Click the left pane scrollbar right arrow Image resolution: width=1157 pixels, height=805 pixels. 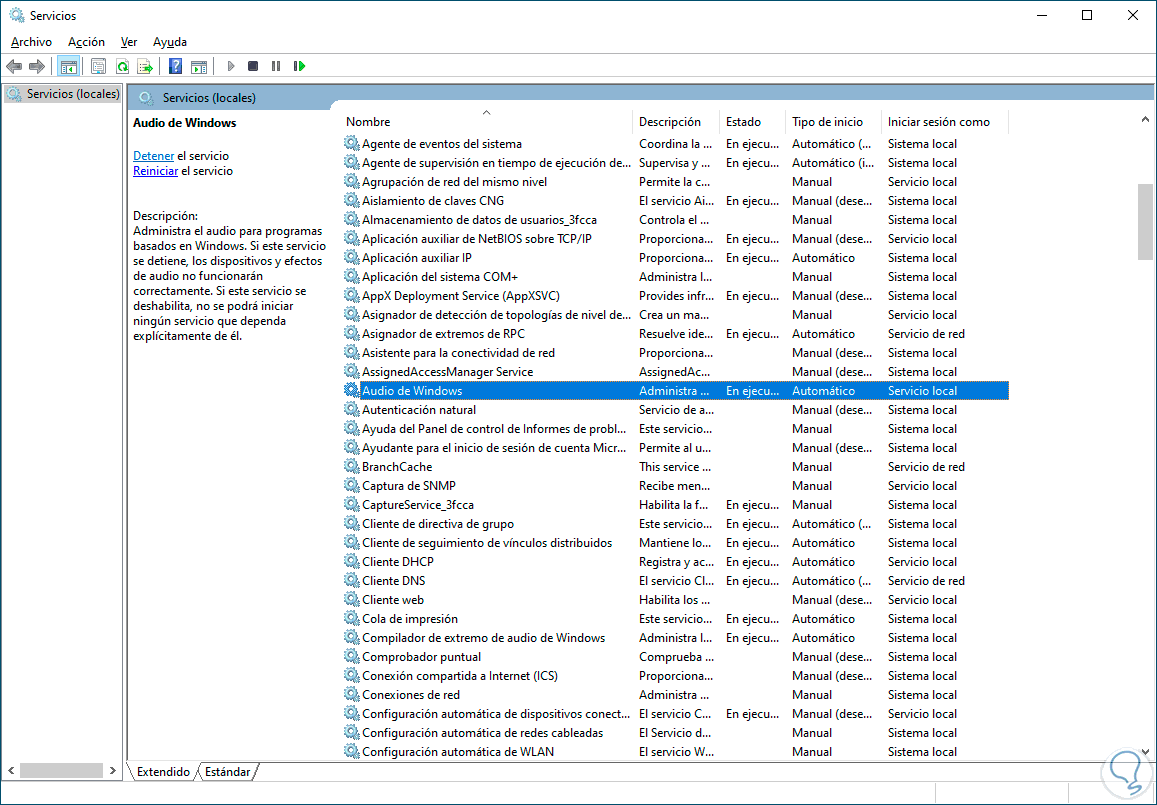click(112, 770)
